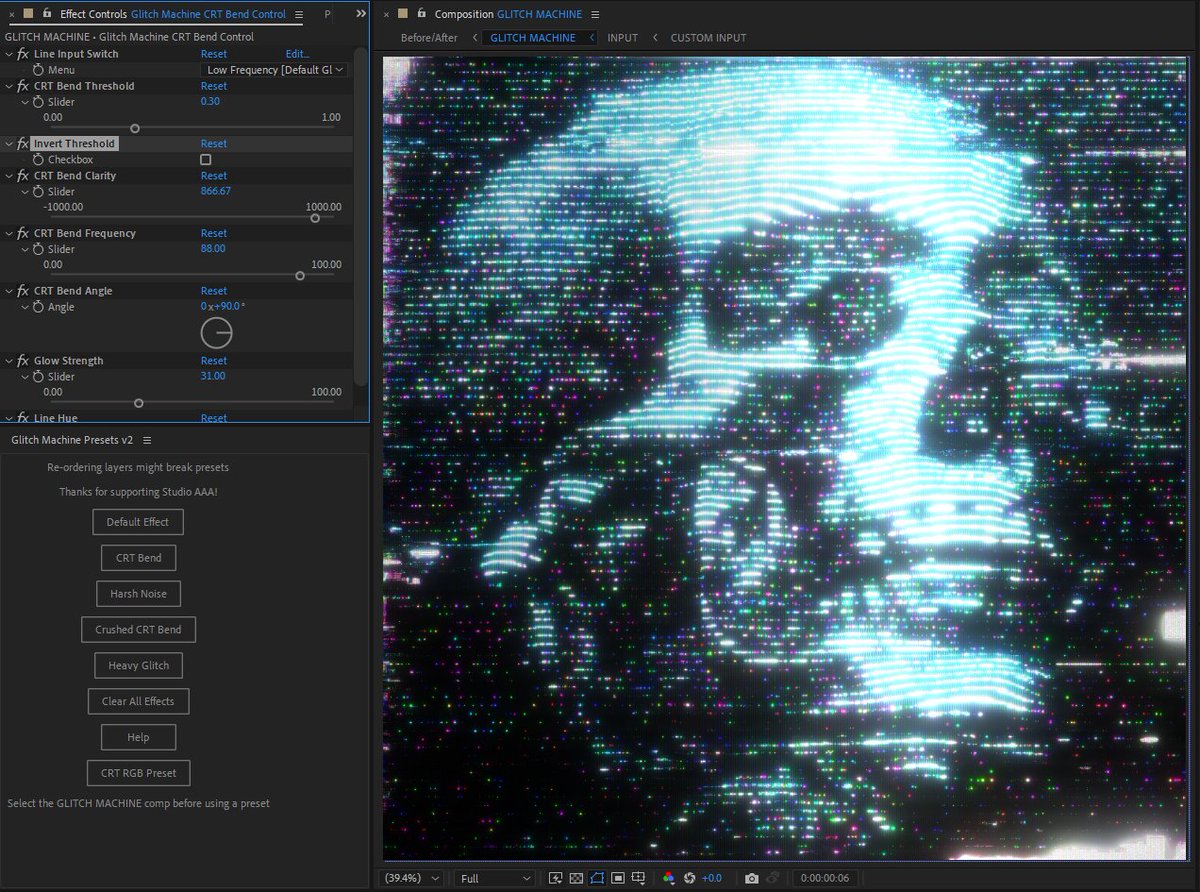Toggle fx switch for CRT Bend Clarity
The image size is (1200, 892).
(x=23, y=176)
